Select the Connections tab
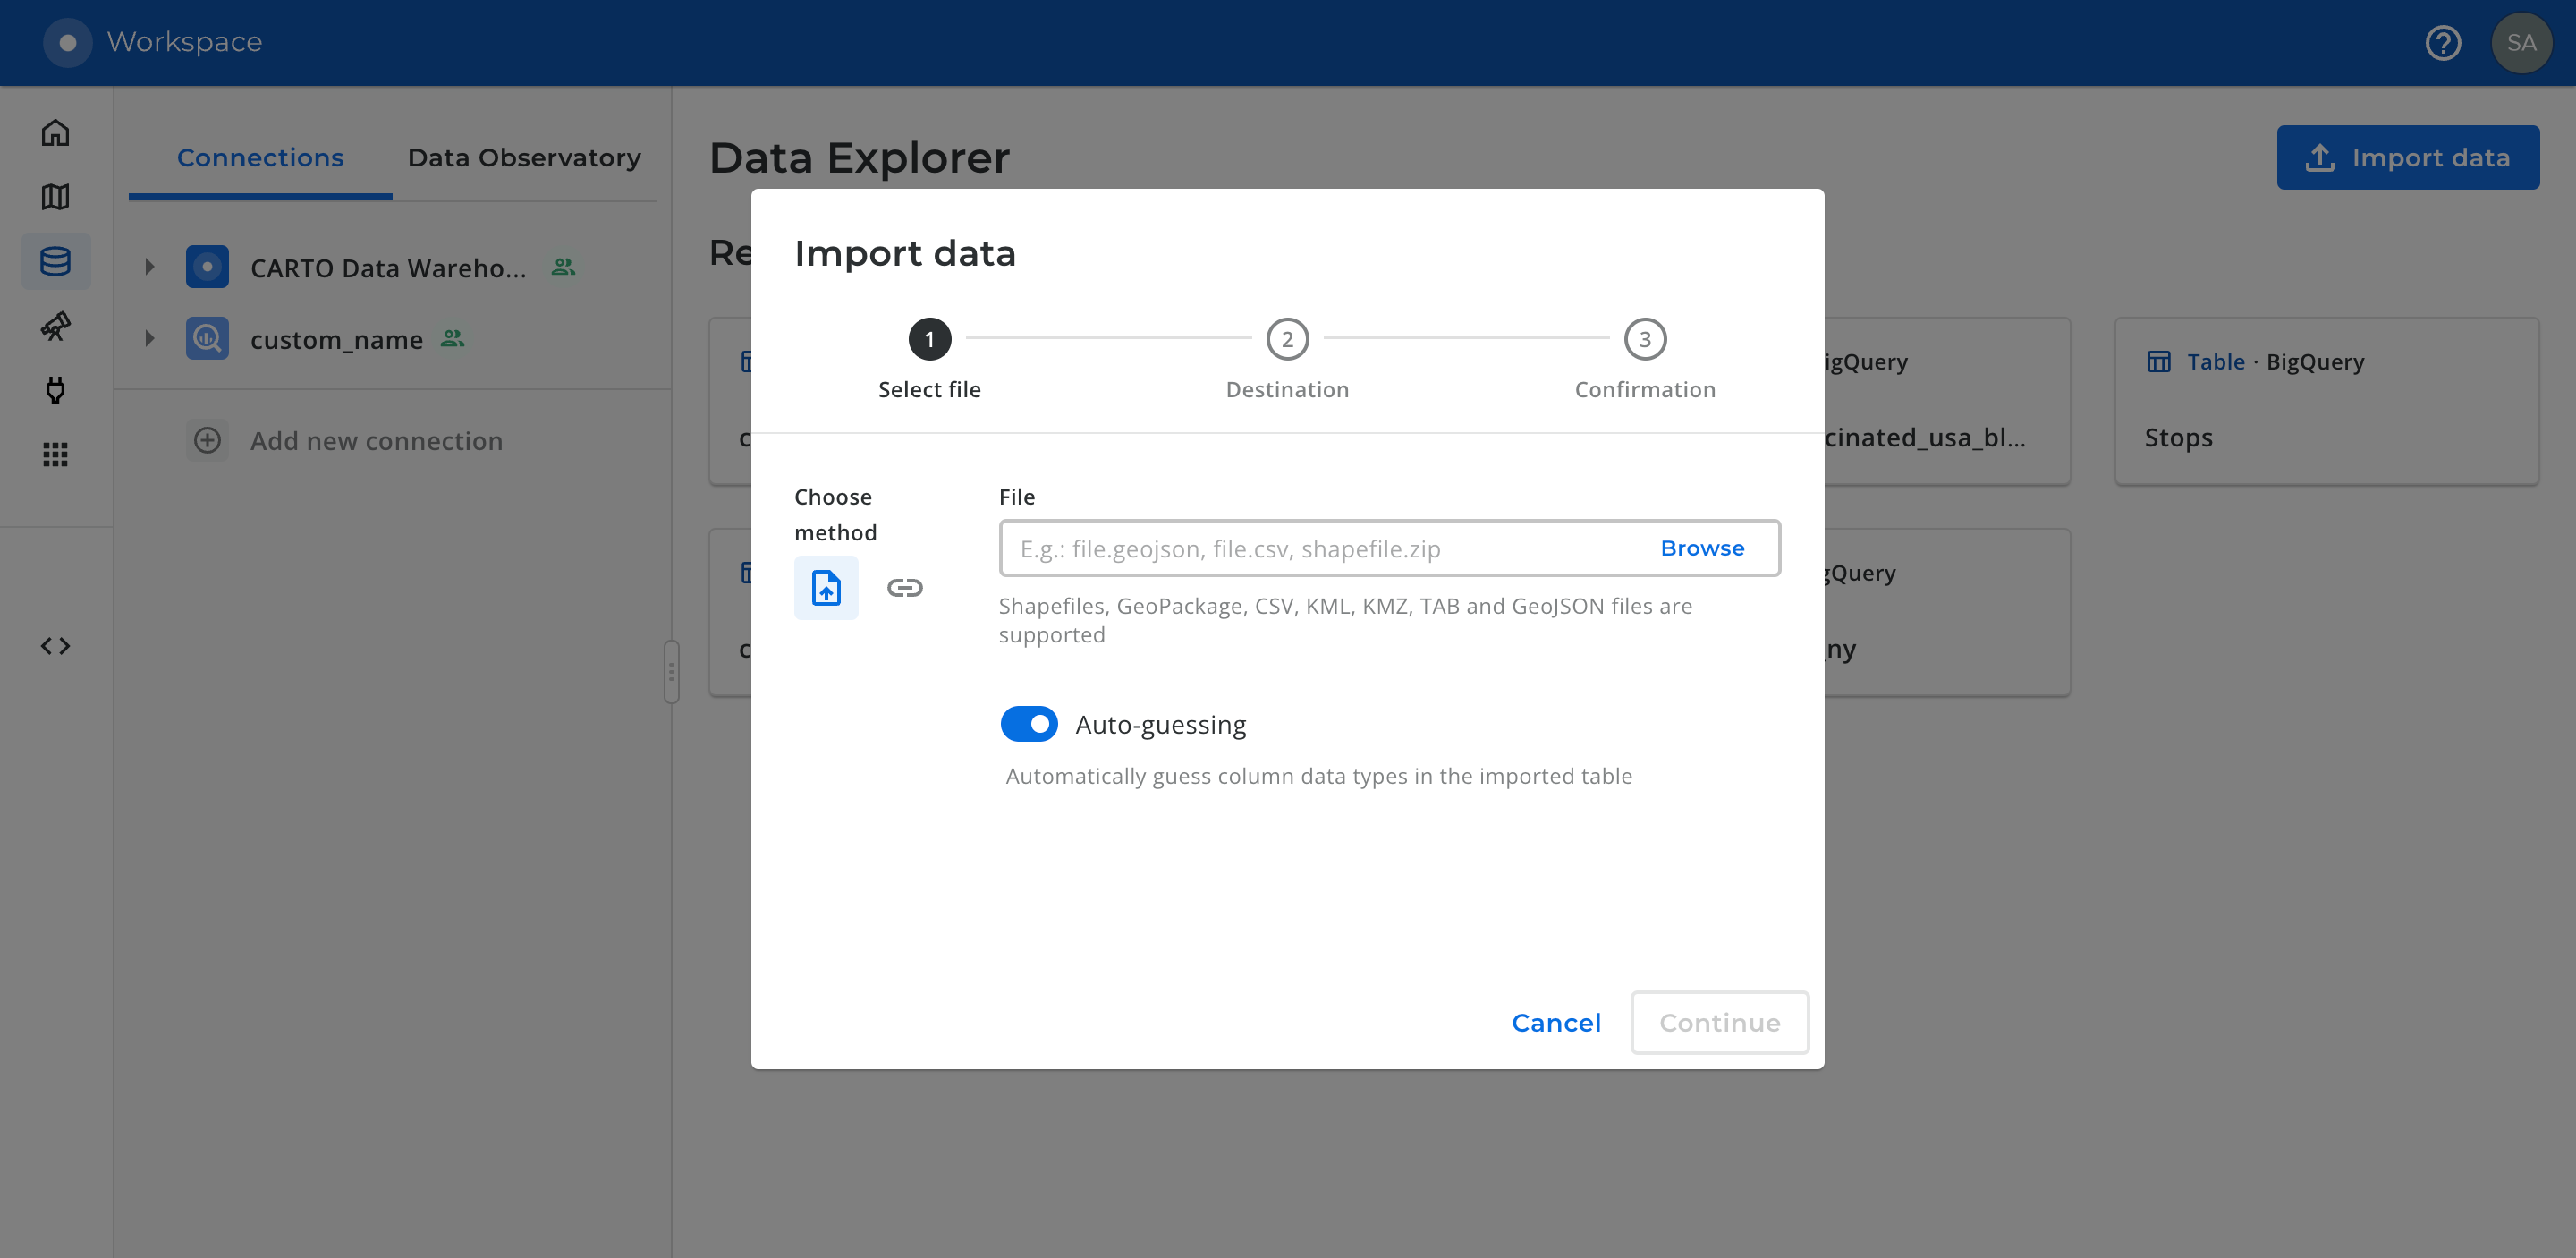The height and width of the screenshot is (1258, 2576). [260, 158]
